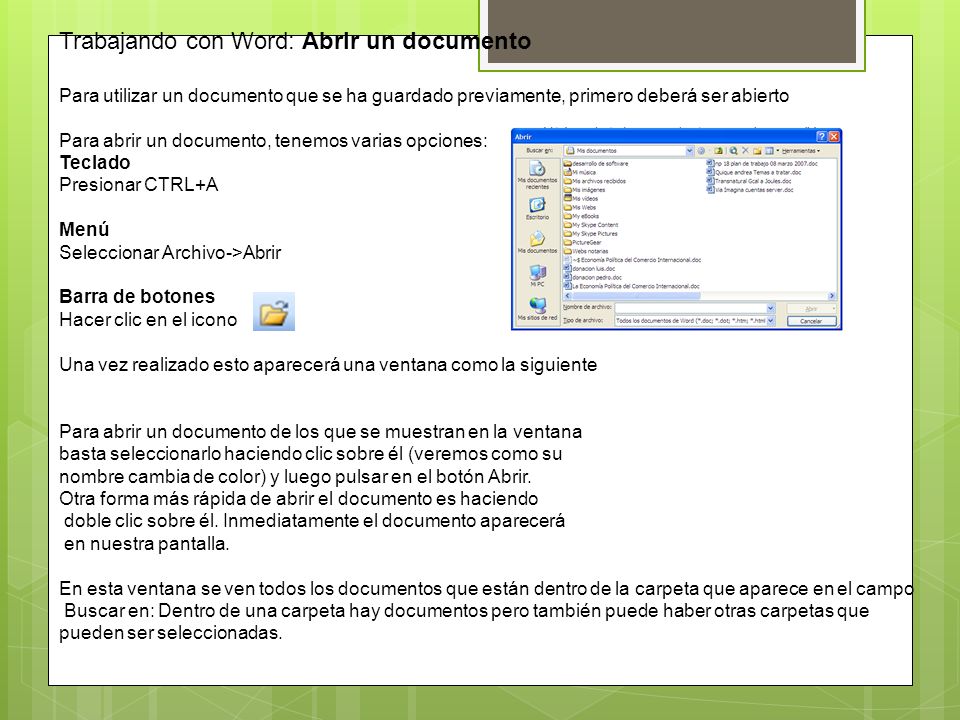
Task: Click the horizontal scrollbar thumb in file list
Action: point(636,296)
